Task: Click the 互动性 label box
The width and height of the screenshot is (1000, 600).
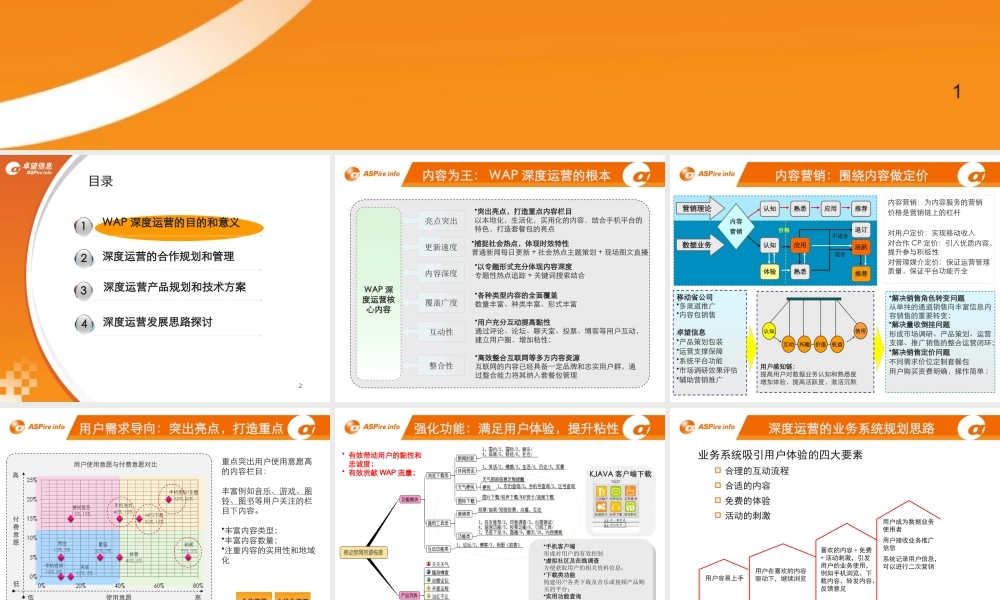Action: tap(441, 332)
